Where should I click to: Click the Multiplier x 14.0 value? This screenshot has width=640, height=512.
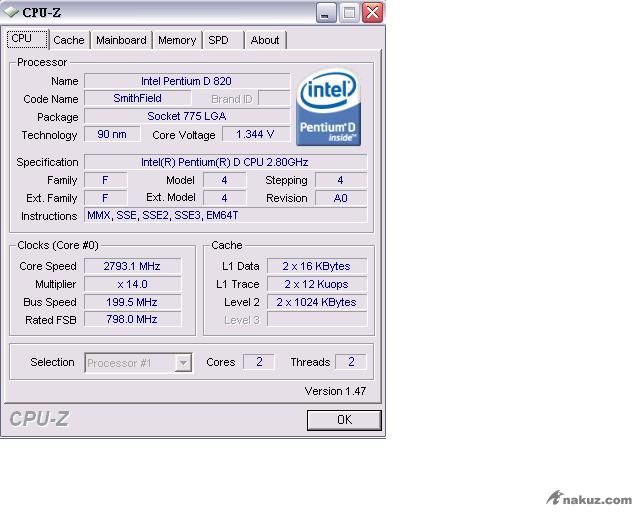click(x=132, y=284)
